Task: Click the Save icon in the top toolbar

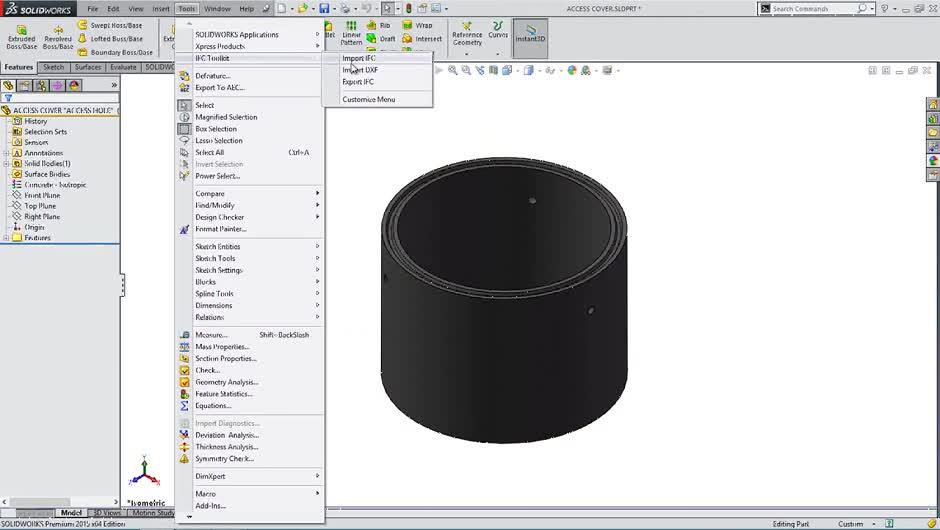Action: click(x=324, y=8)
